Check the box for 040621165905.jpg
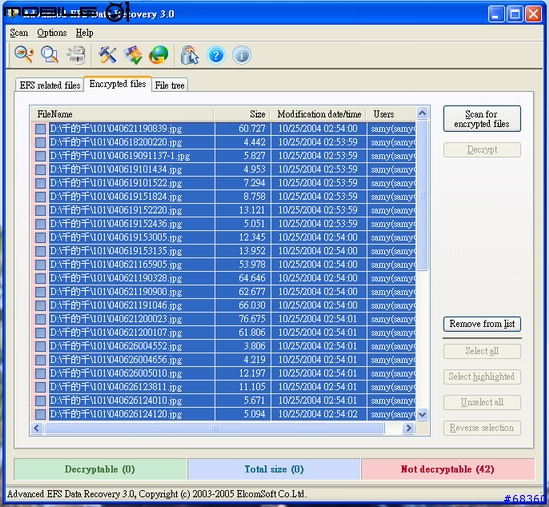This screenshot has width=549, height=507. tap(40, 265)
